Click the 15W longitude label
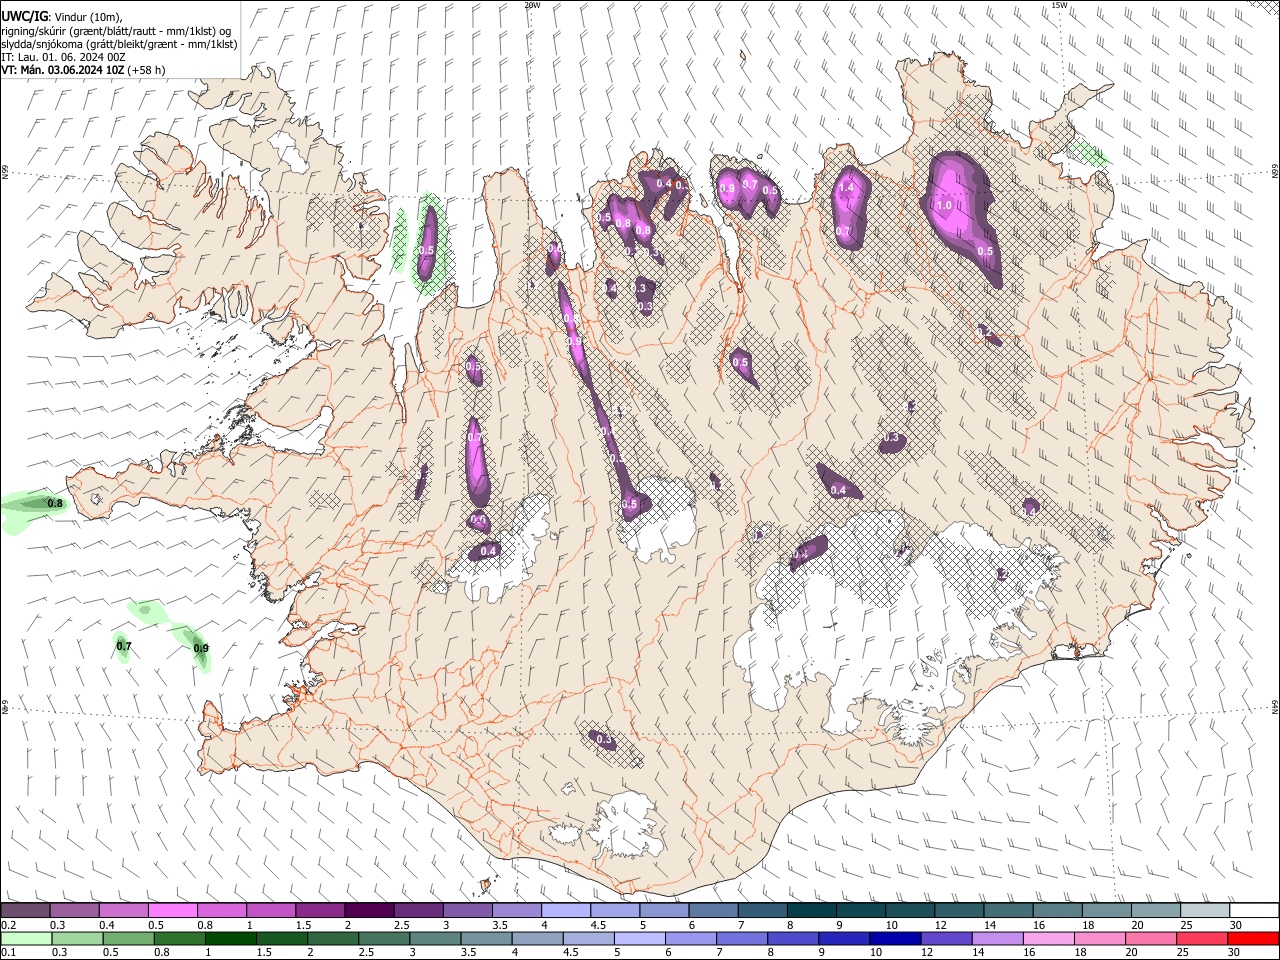1280x960 pixels. click(1060, 5)
